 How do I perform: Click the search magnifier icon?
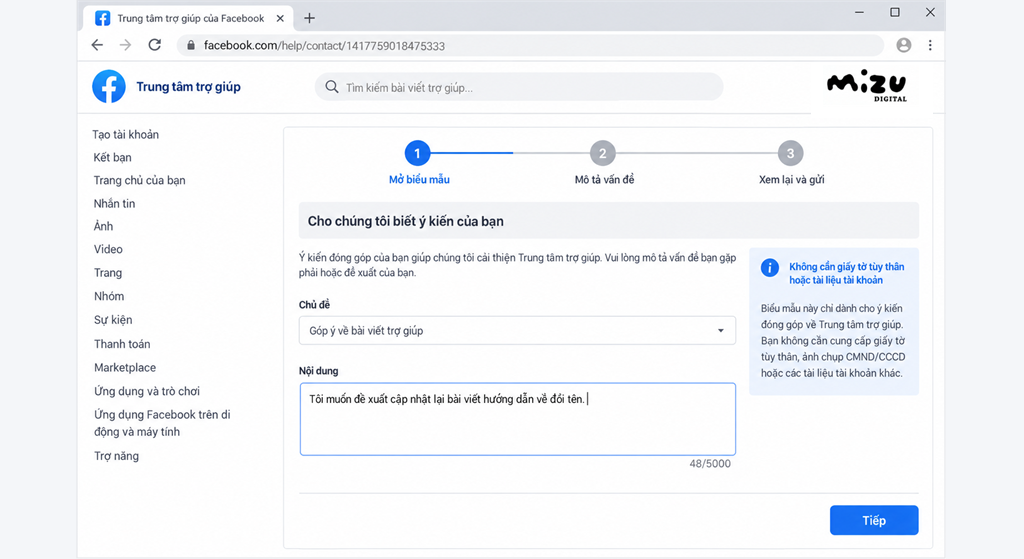[x=332, y=87]
